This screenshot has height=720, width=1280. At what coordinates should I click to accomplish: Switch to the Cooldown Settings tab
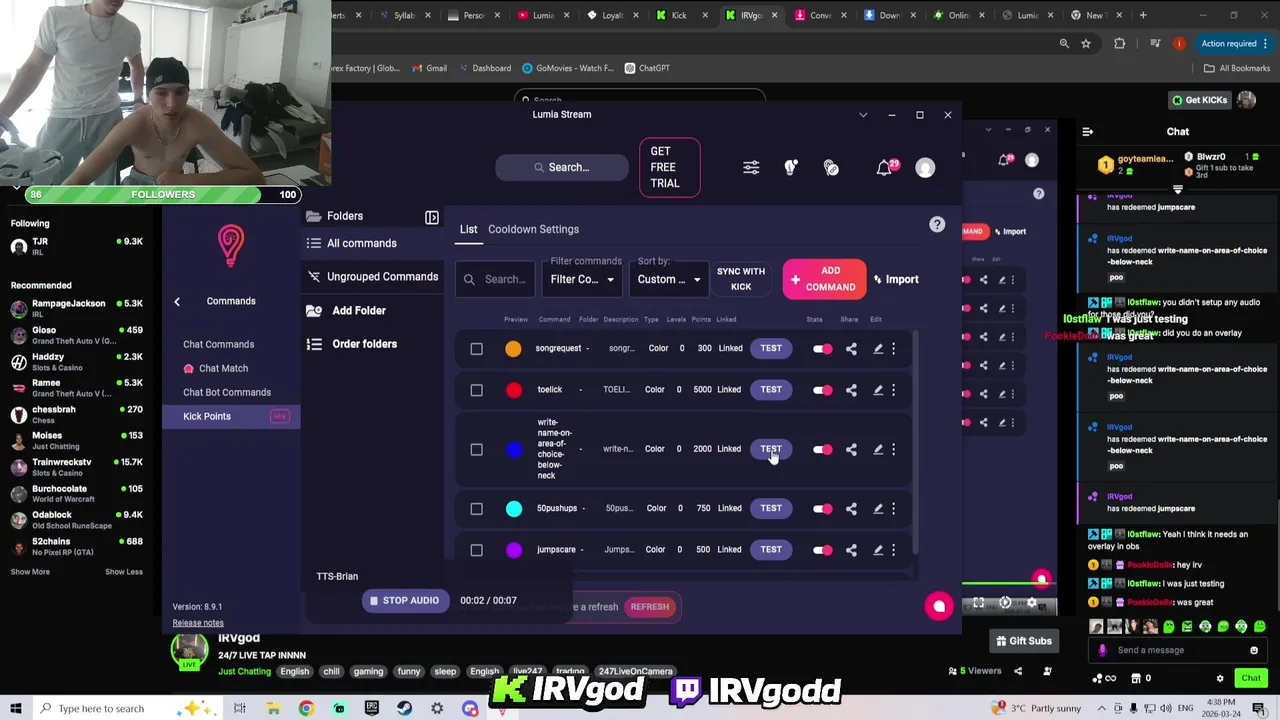533,229
